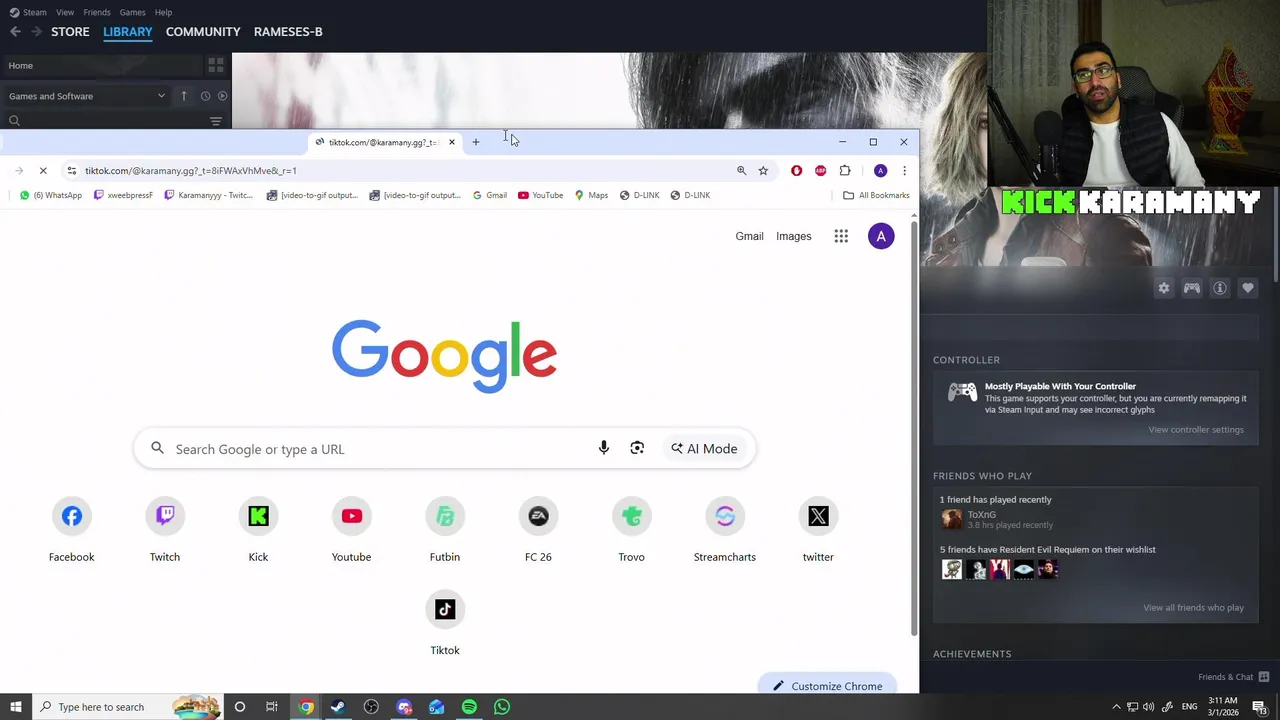The image size is (1280, 720).
Task: Search by image with Google Lens icon
Action: (x=637, y=448)
